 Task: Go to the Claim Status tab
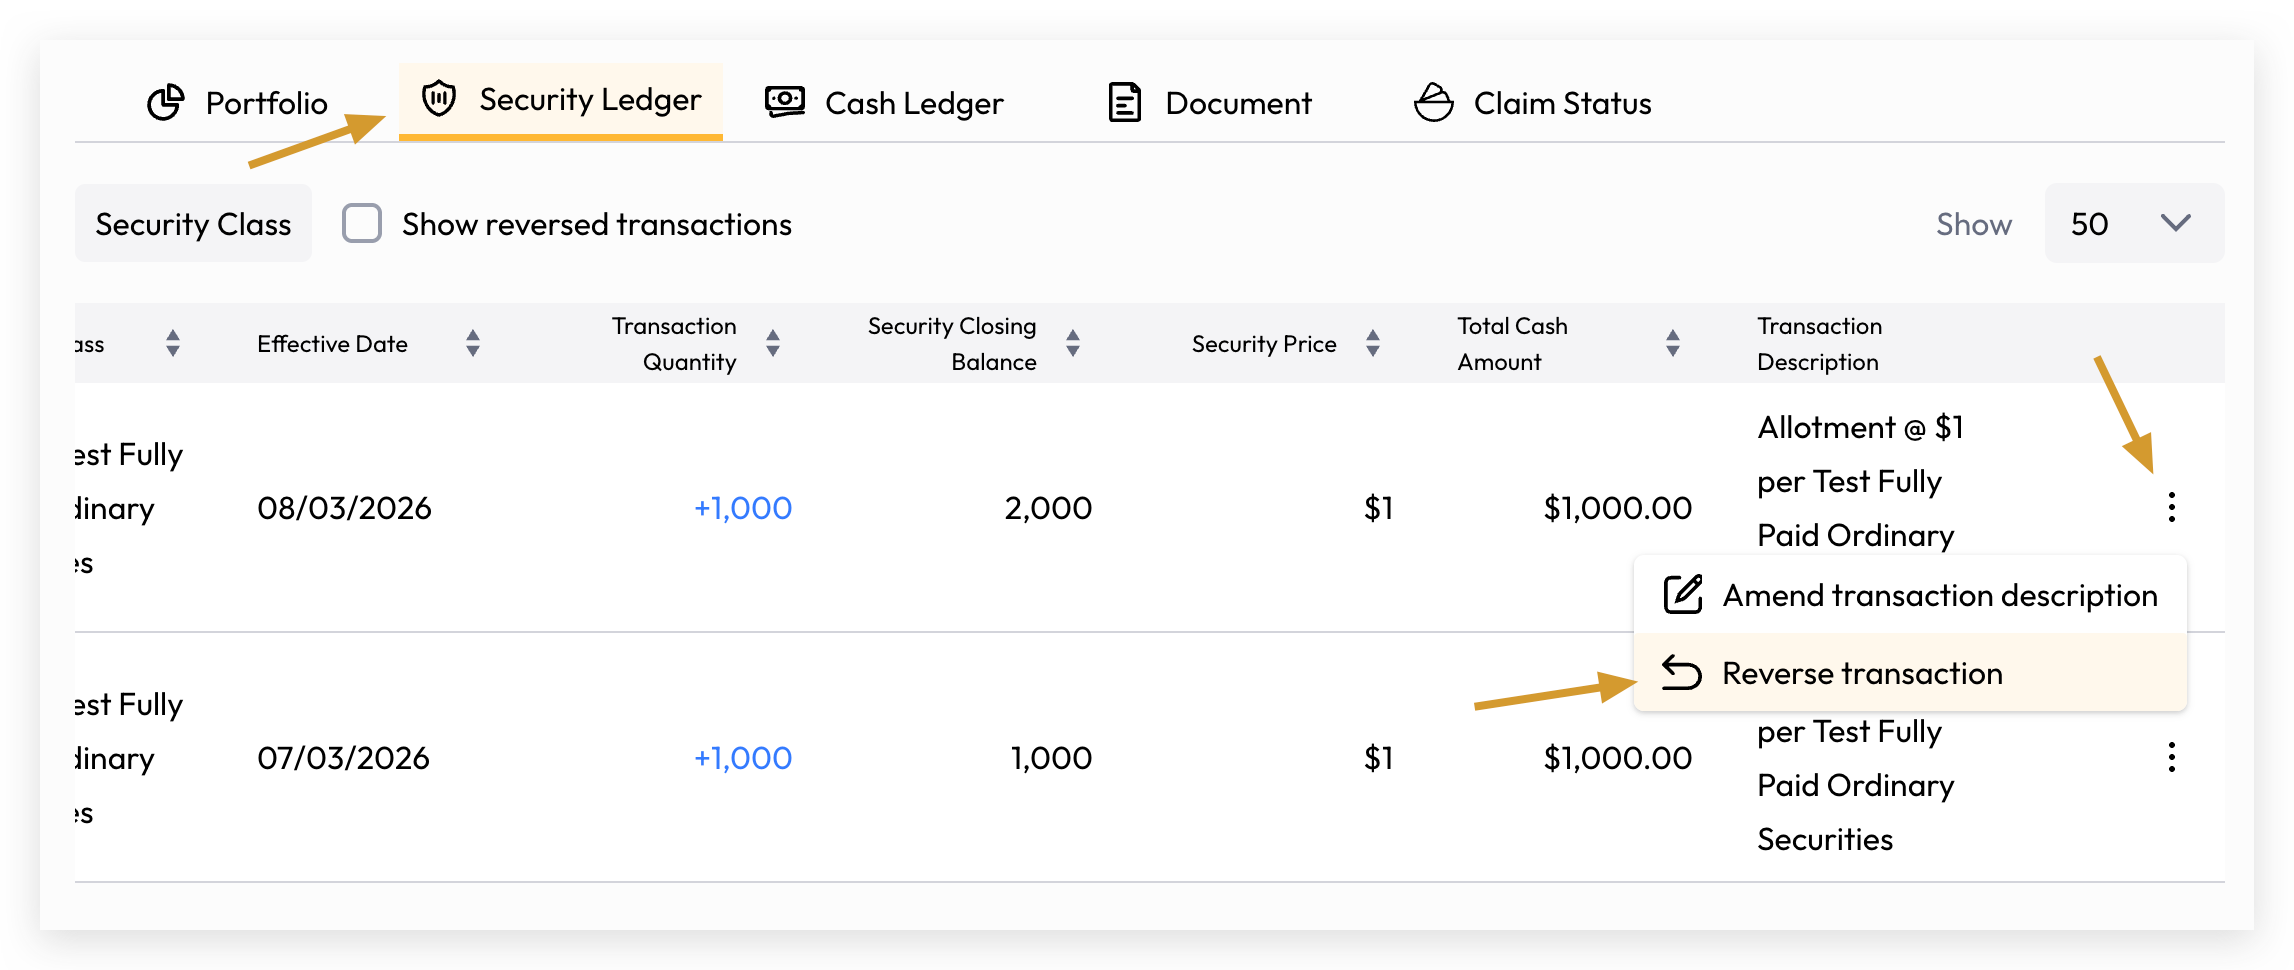[1533, 103]
